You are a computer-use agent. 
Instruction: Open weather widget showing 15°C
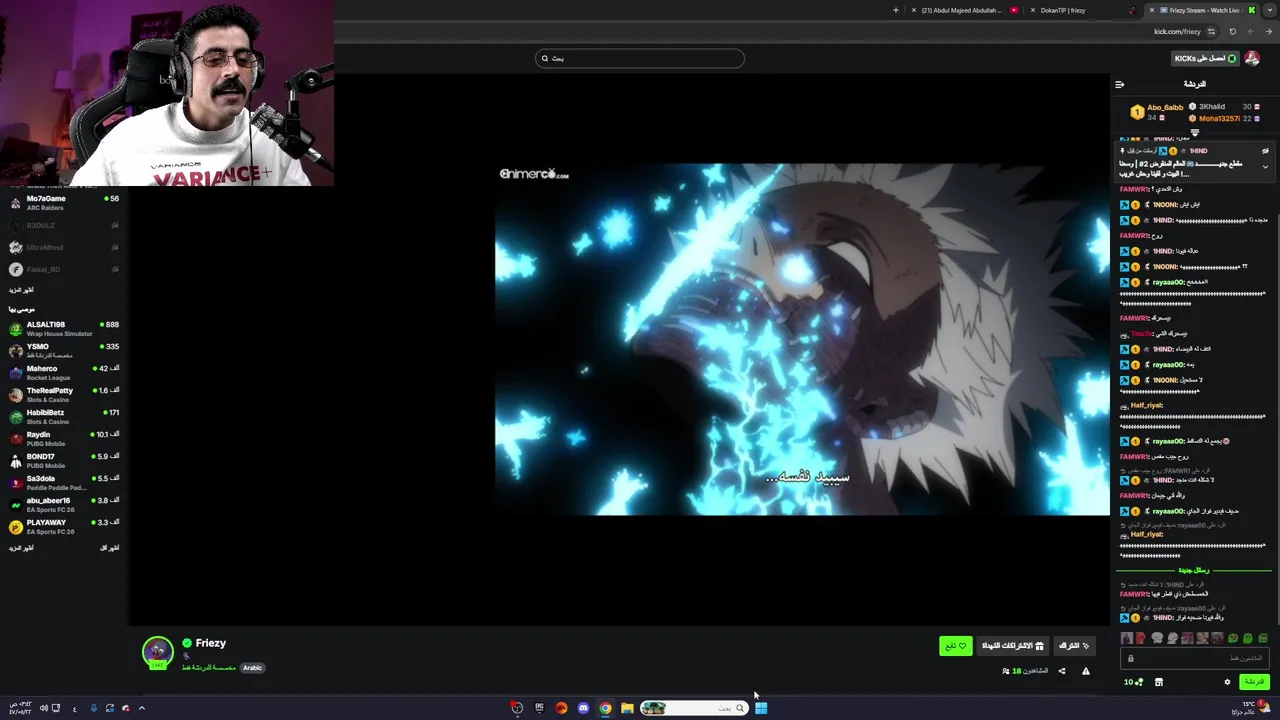1251,708
